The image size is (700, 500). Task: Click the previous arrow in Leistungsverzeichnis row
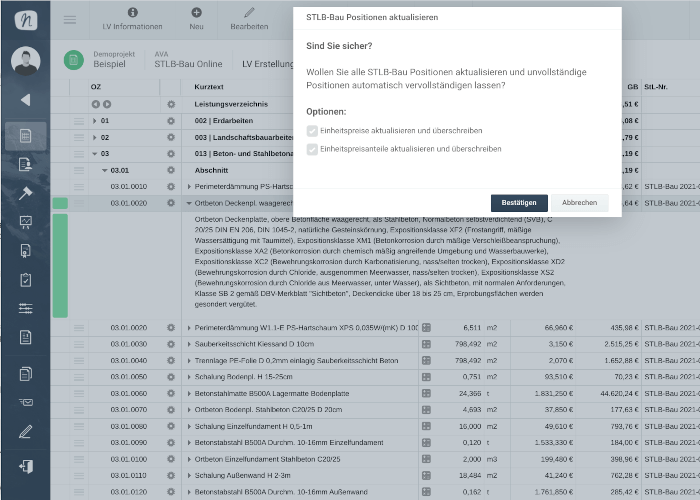pyautogui.click(x=96, y=104)
